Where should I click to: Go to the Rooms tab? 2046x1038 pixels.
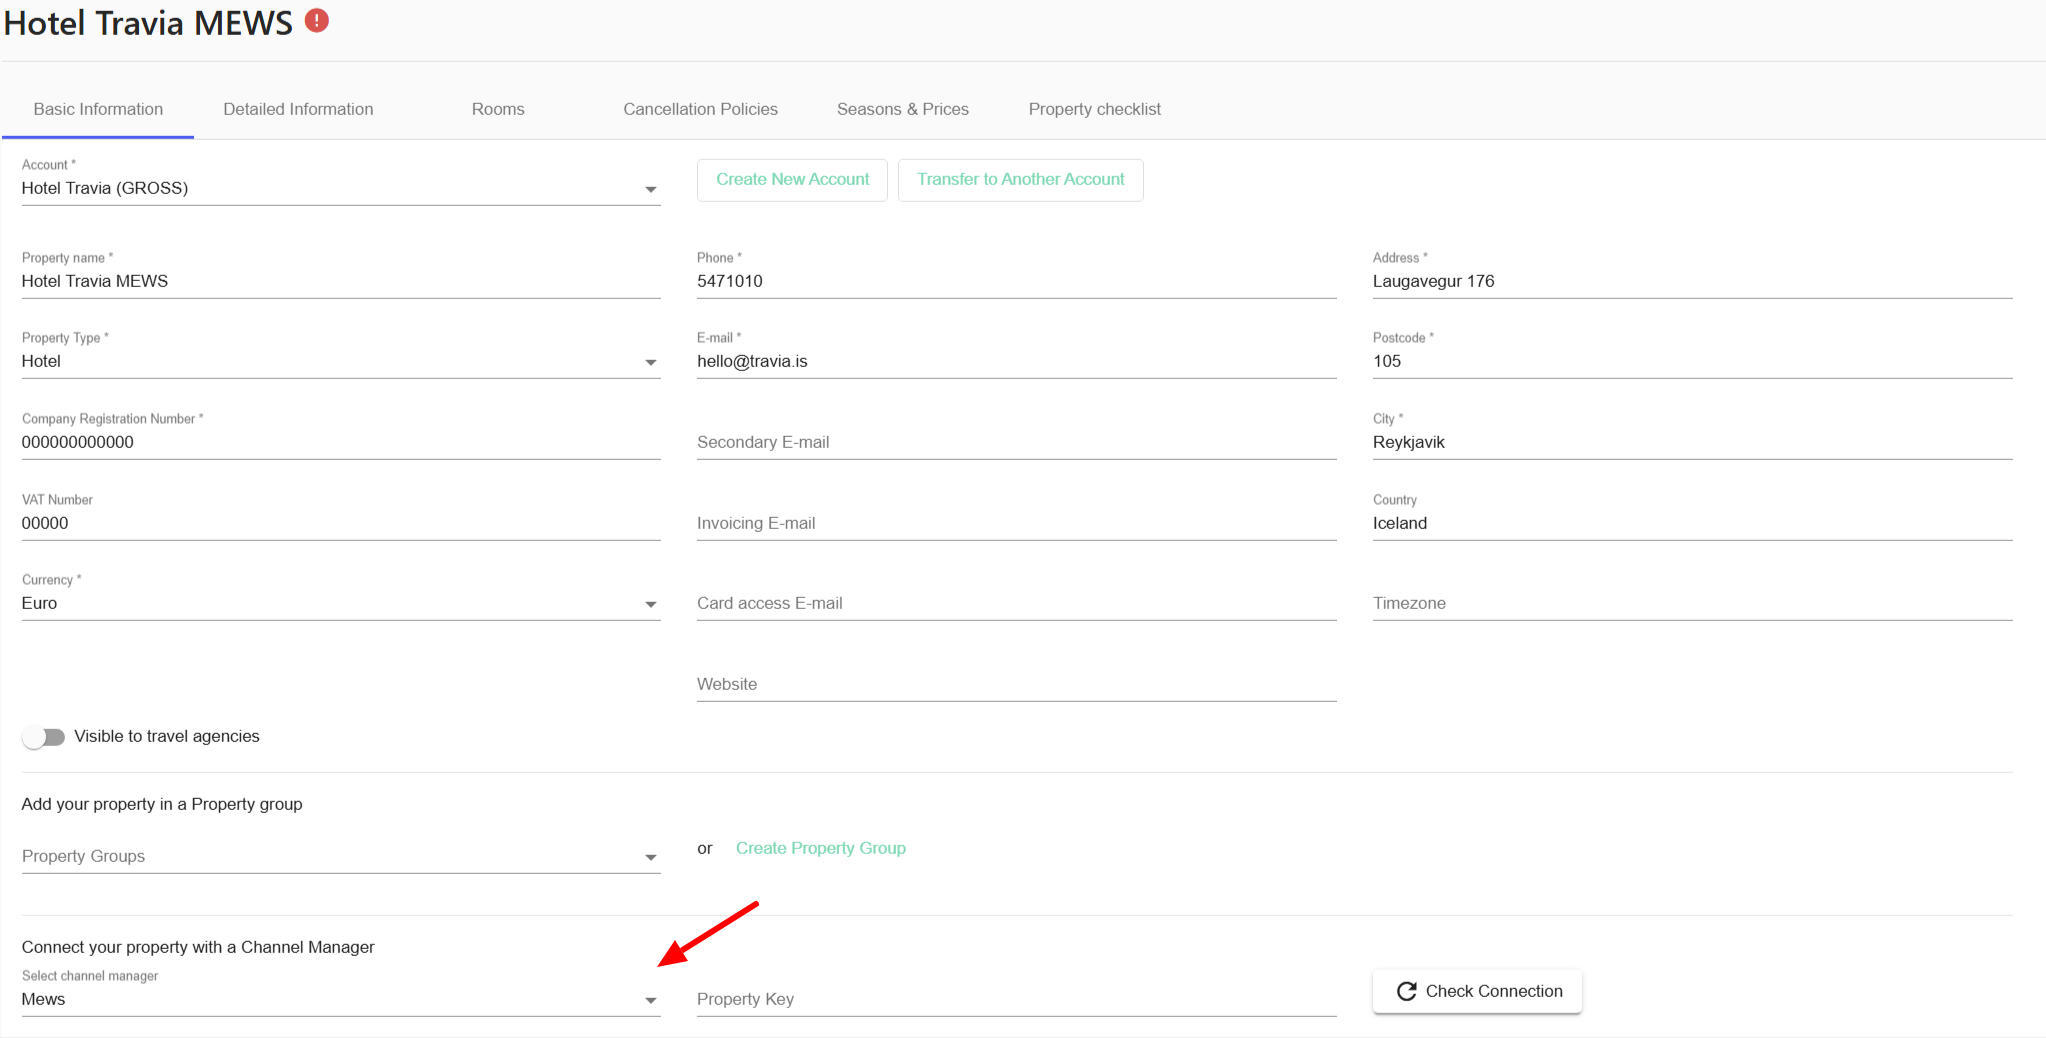click(498, 109)
